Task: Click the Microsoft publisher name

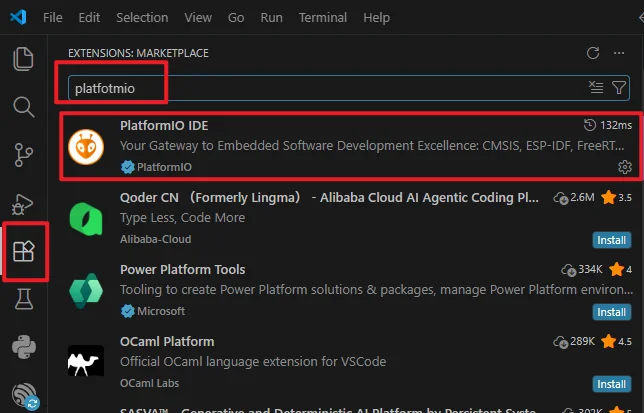Action: tap(161, 311)
